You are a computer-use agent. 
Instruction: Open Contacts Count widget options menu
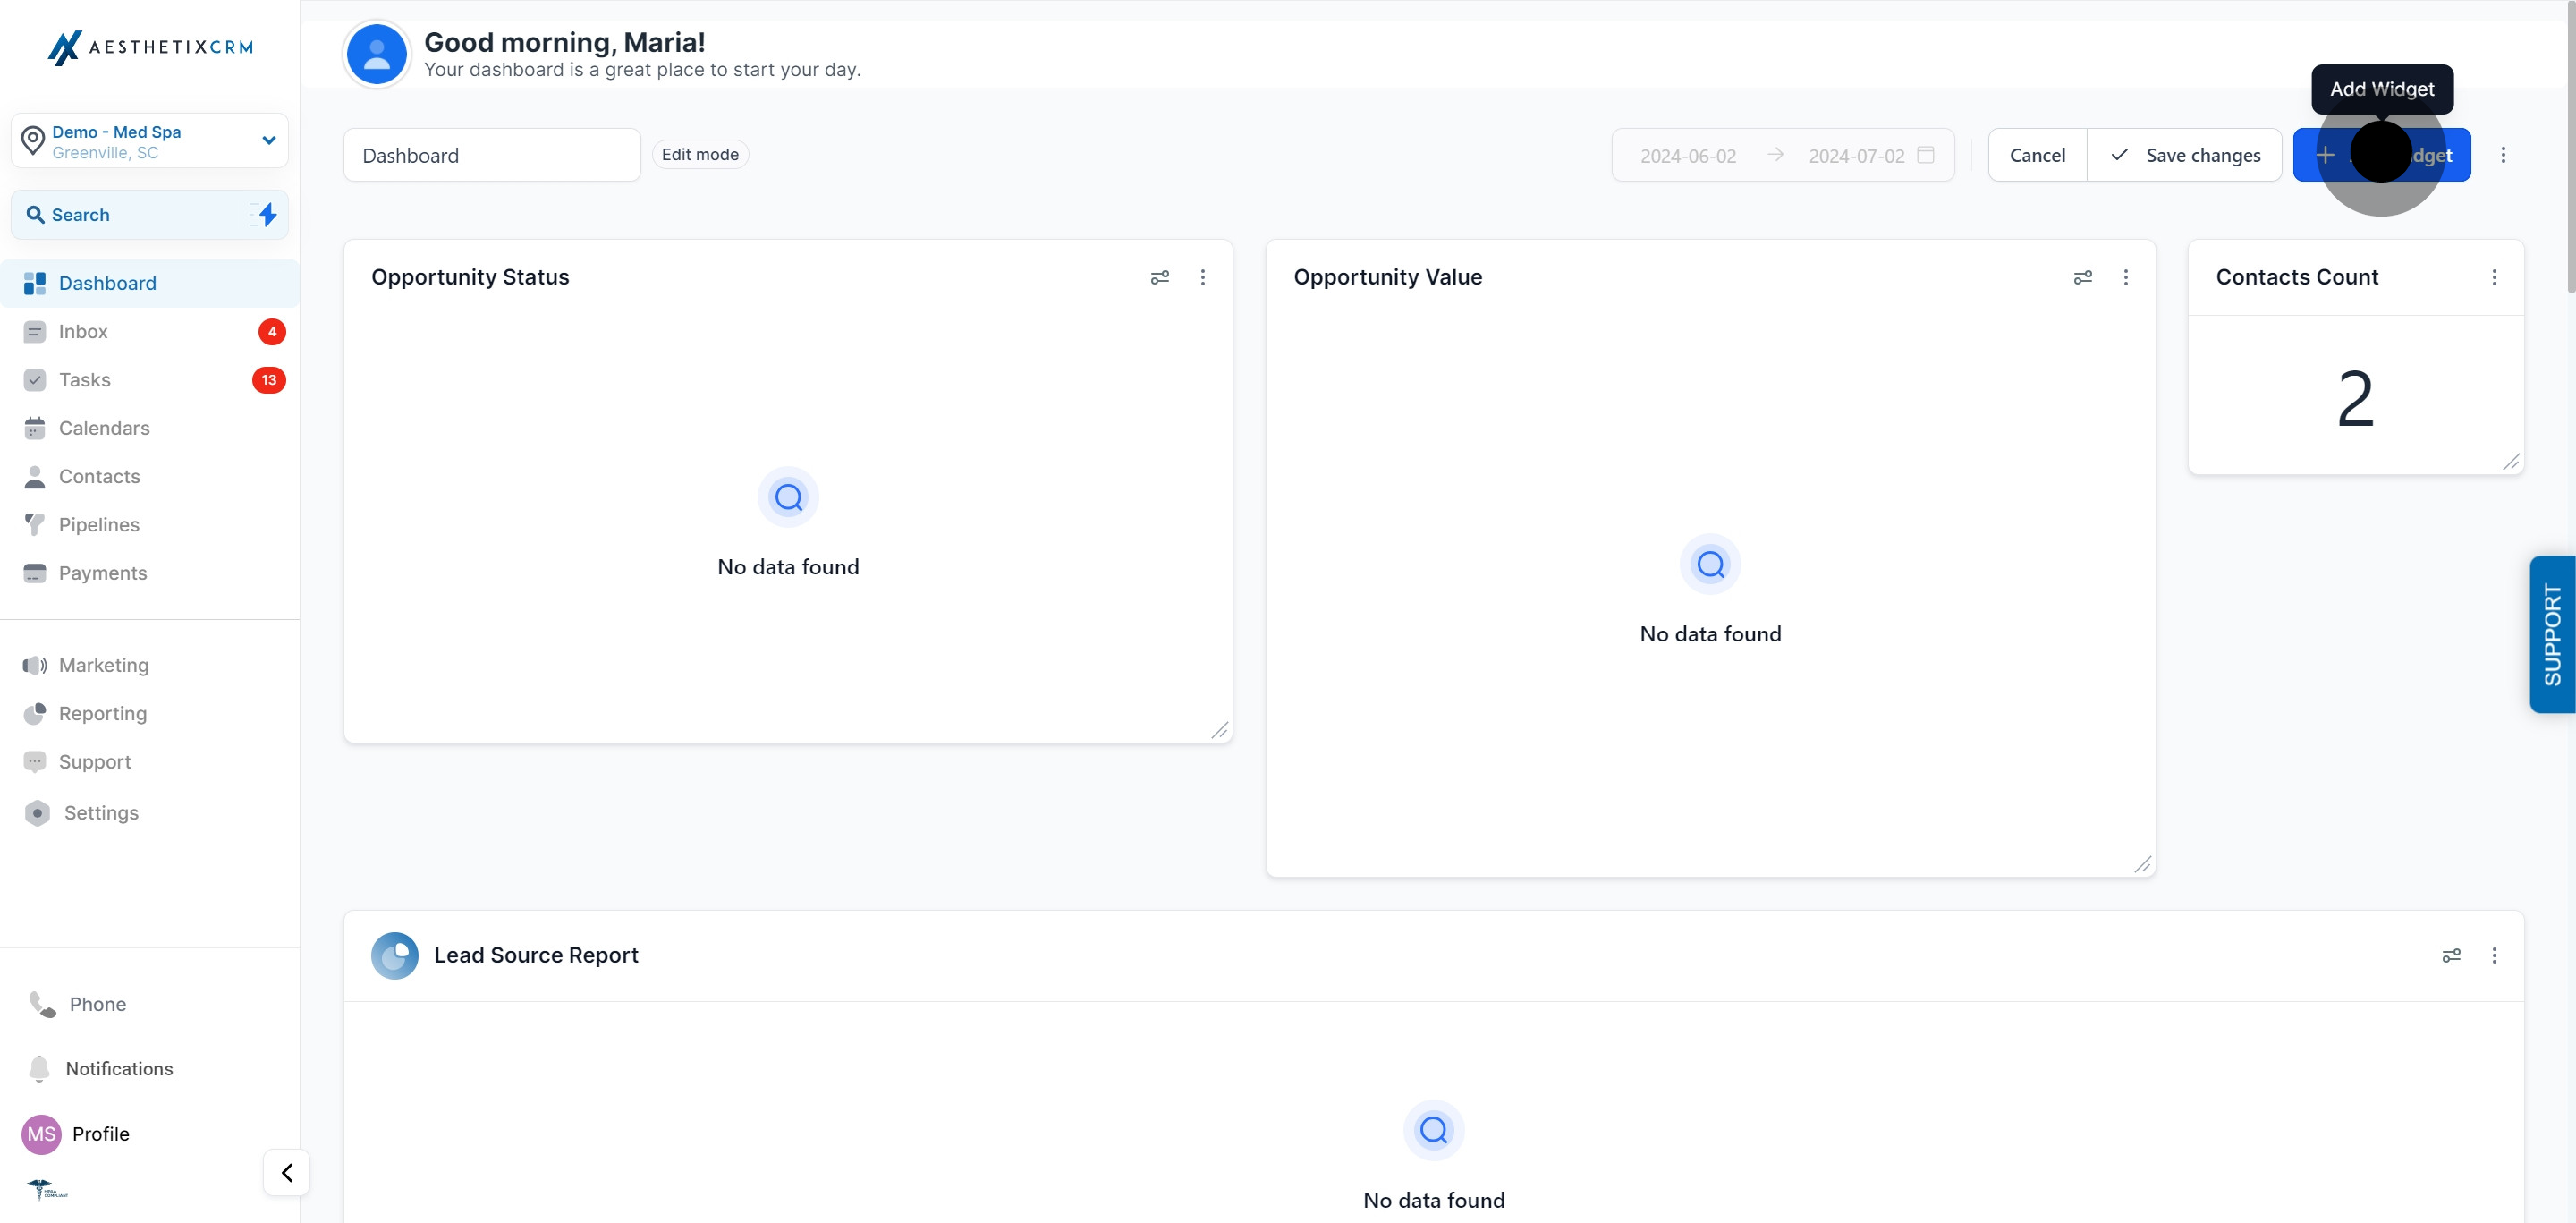[2494, 277]
